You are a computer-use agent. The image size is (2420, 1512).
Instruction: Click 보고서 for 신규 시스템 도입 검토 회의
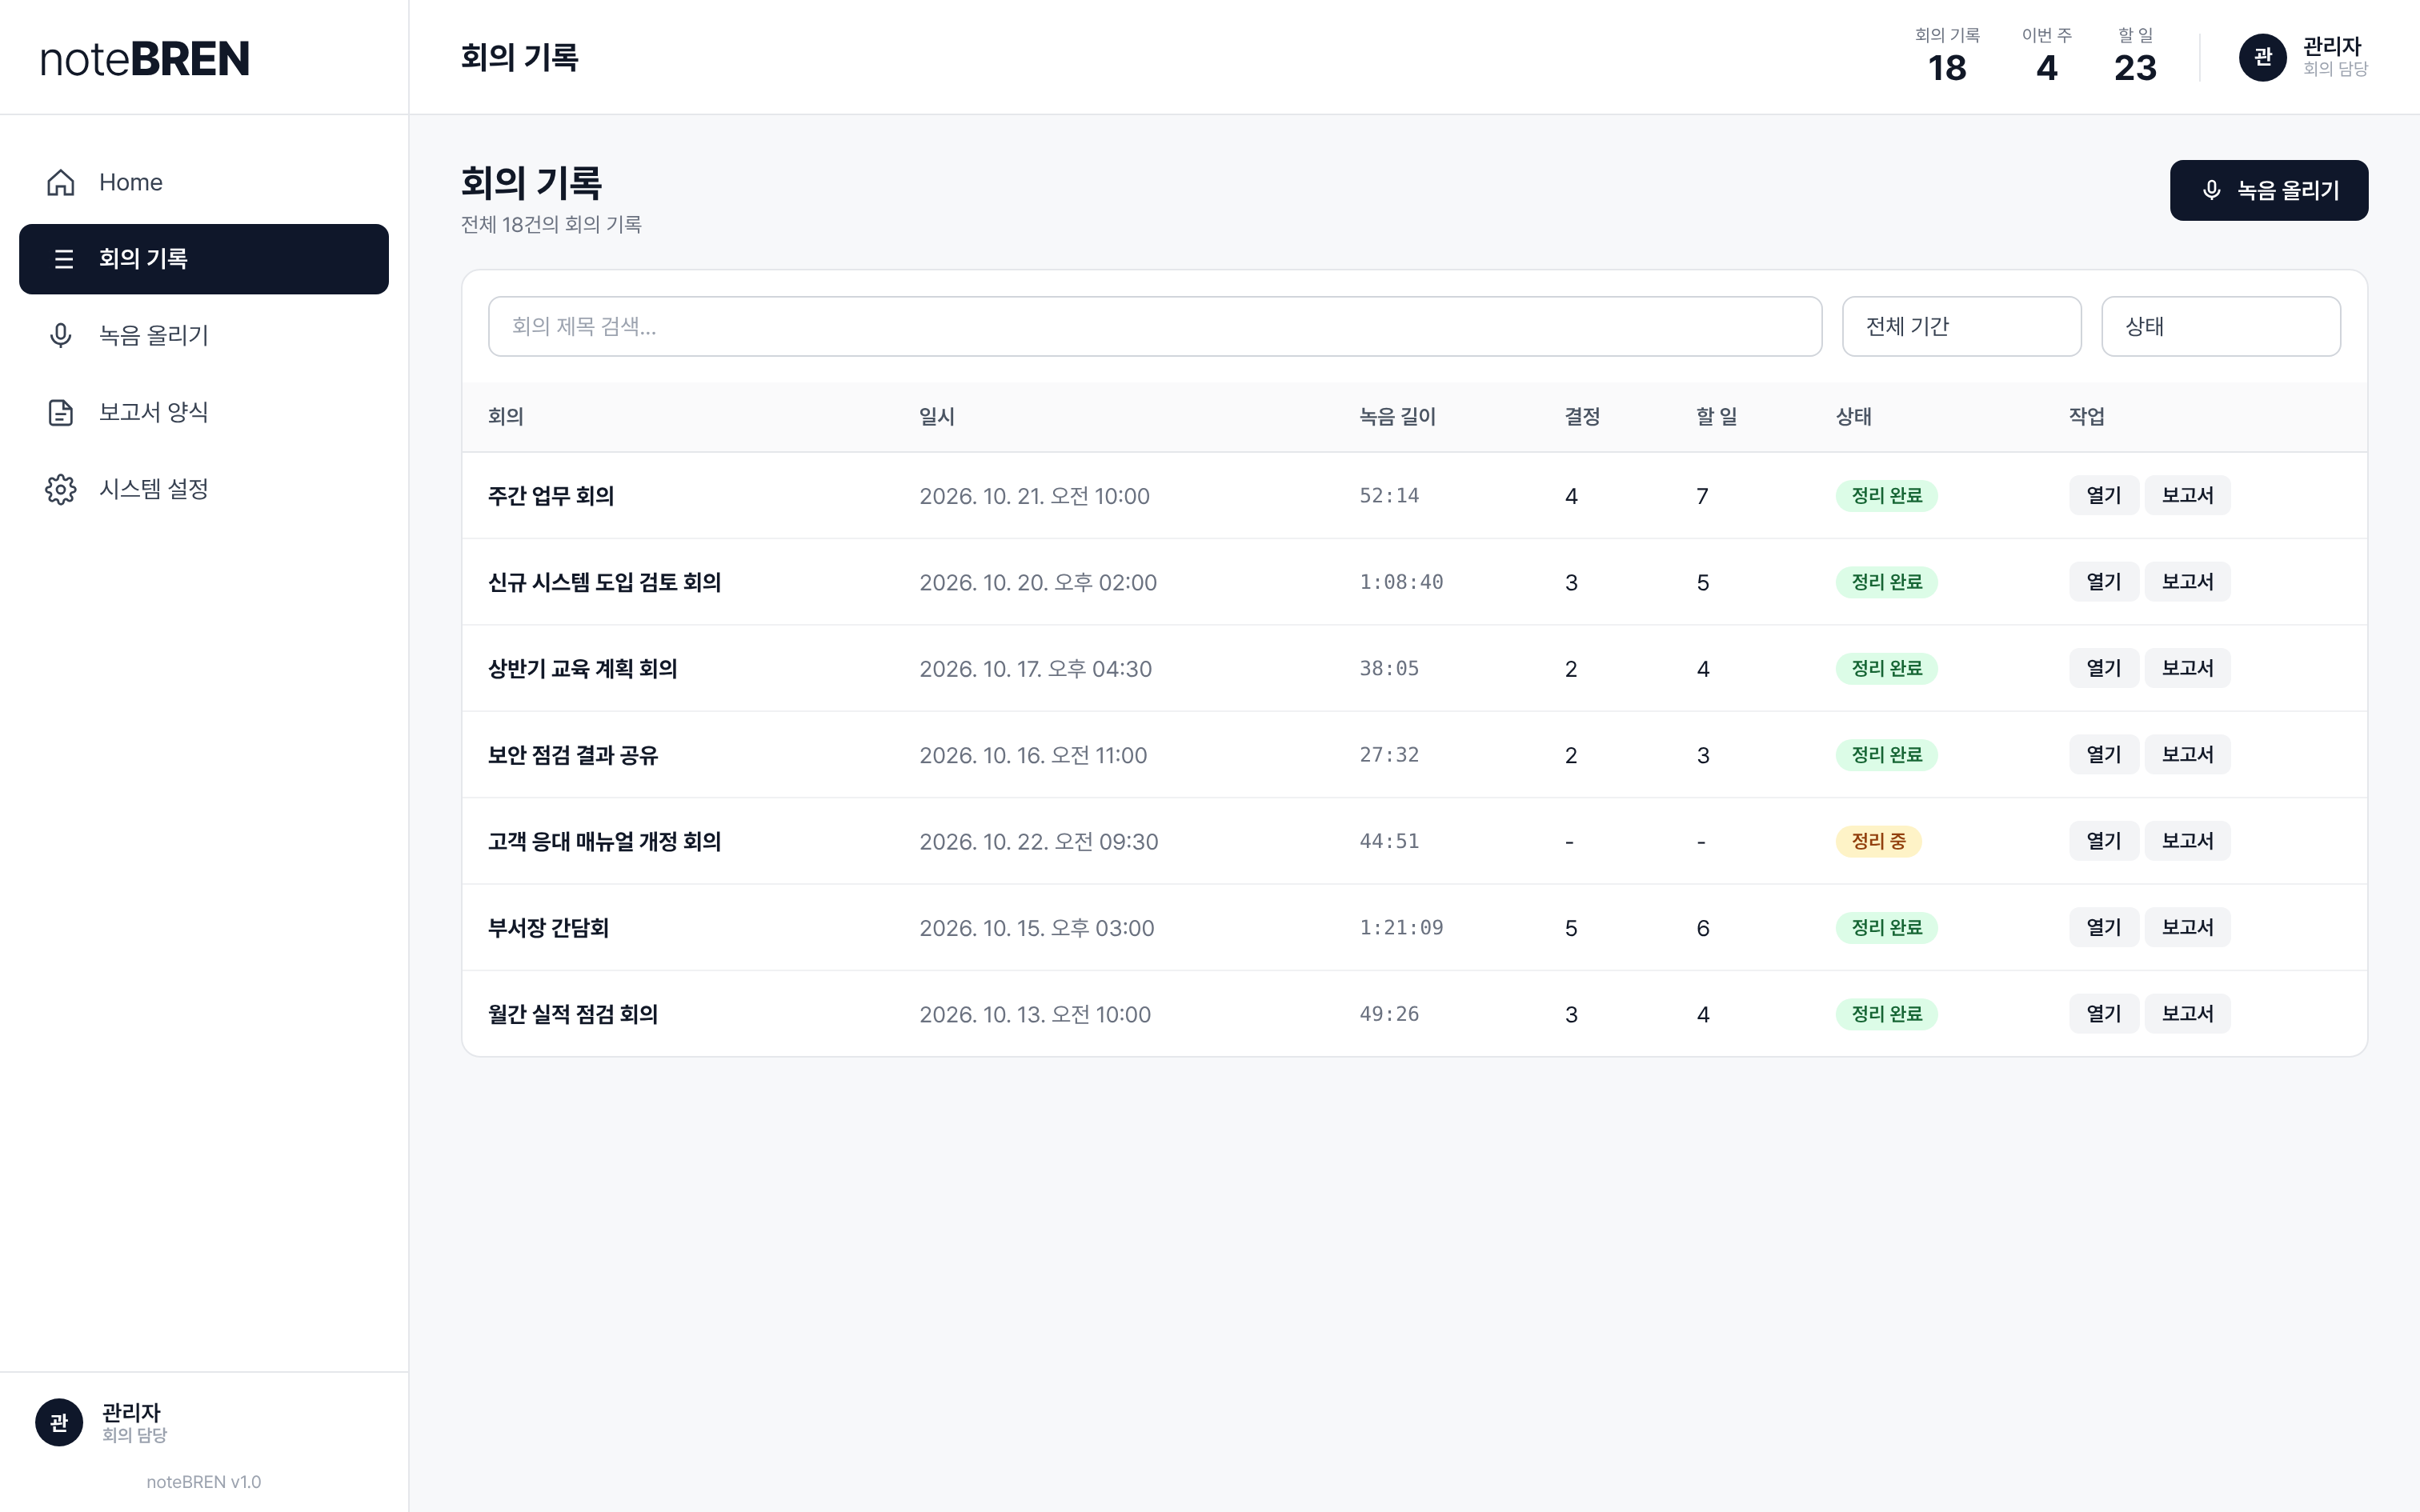2187,582
